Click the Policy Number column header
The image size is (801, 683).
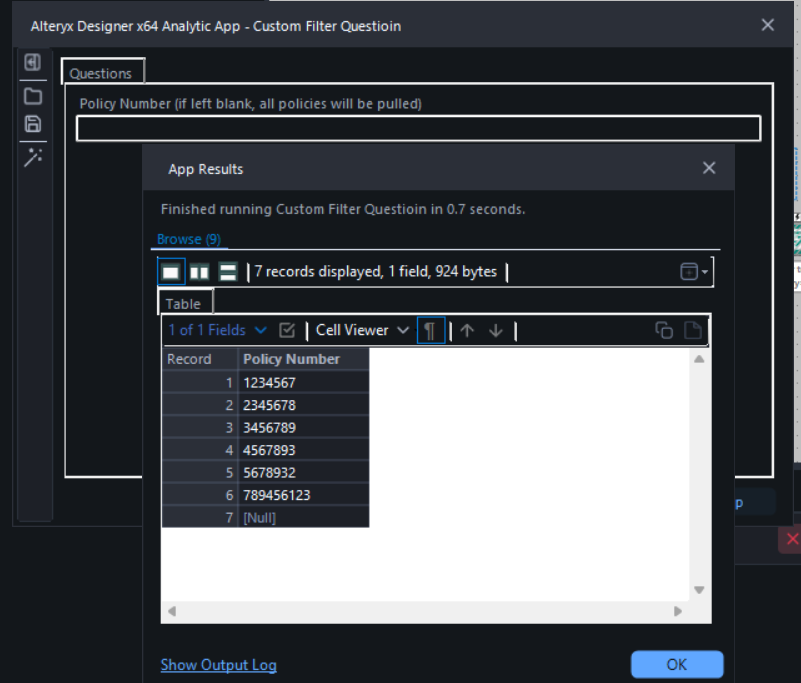(303, 359)
